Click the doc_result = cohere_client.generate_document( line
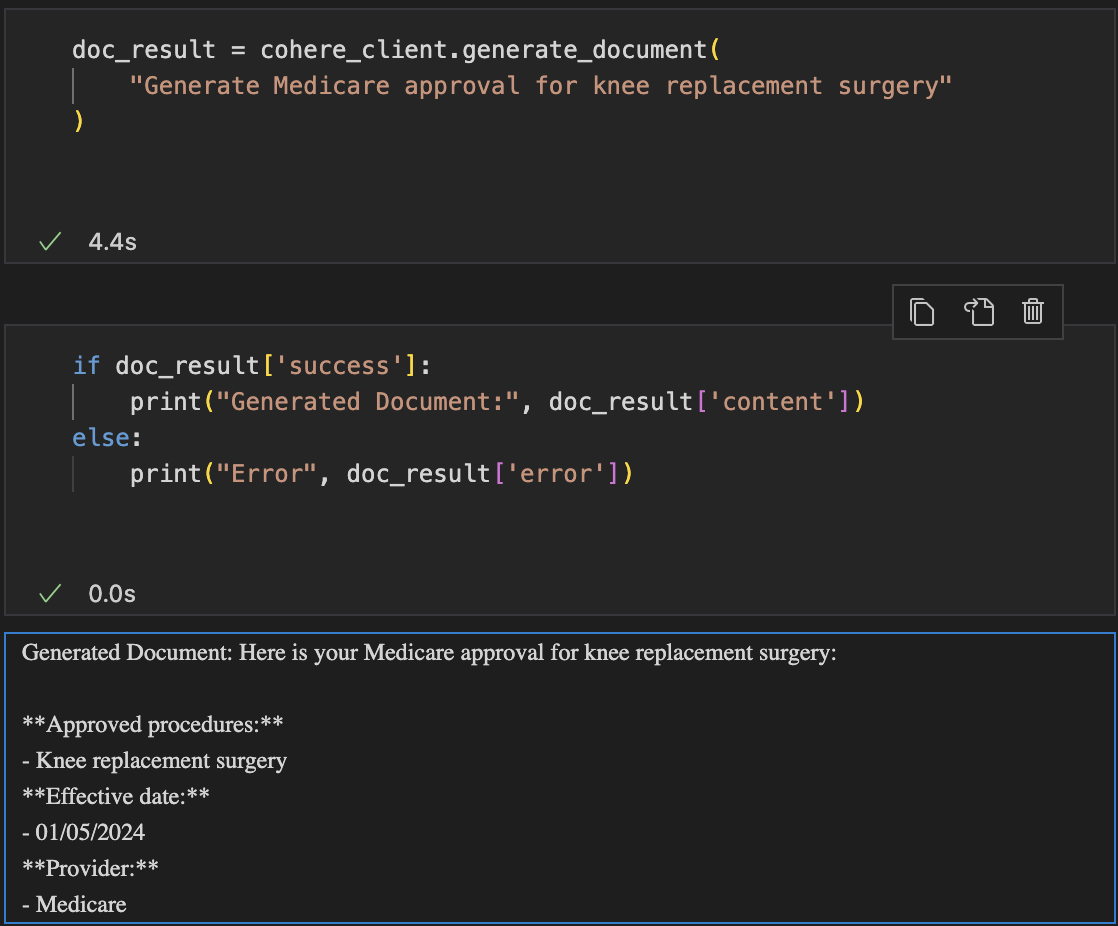The width and height of the screenshot is (1118, 926). tap(396, 50)
